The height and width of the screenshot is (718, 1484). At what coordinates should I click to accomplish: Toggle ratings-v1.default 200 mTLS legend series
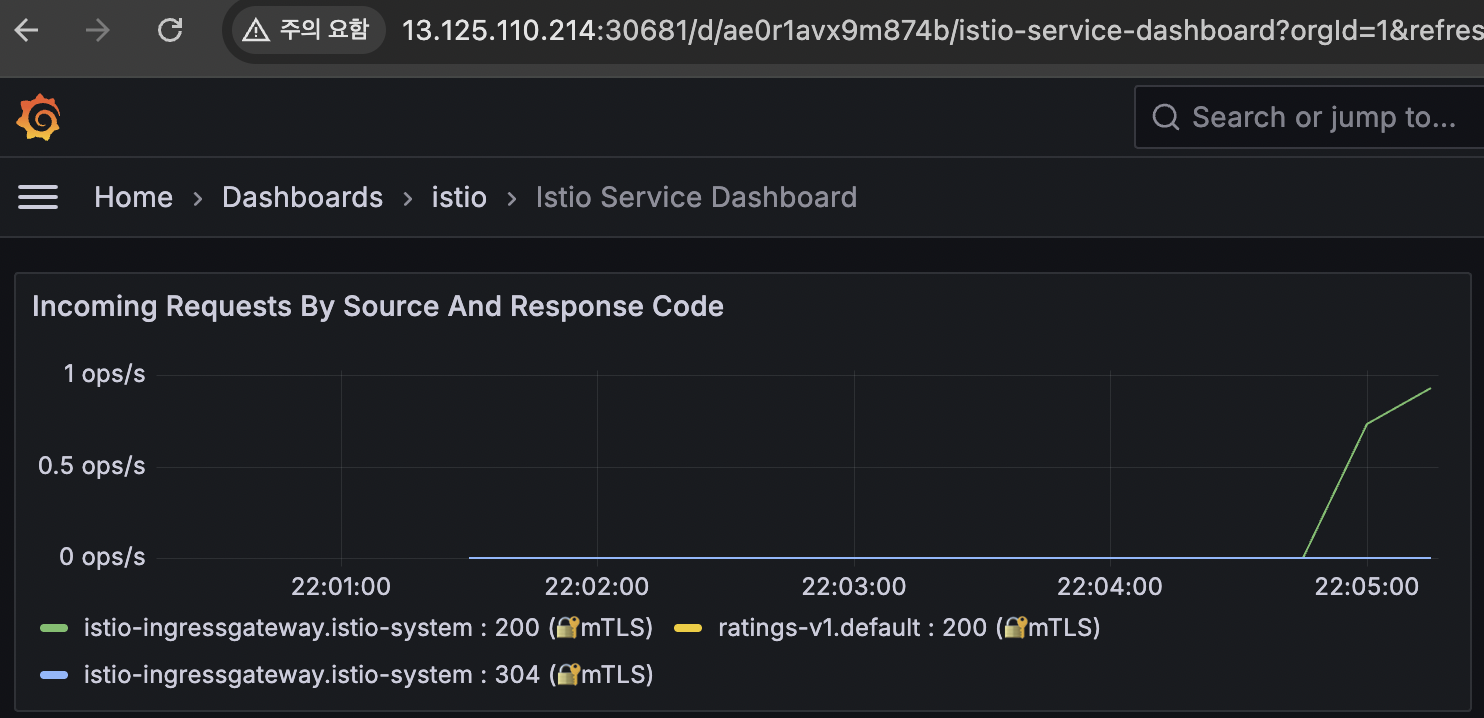(909, 628)
